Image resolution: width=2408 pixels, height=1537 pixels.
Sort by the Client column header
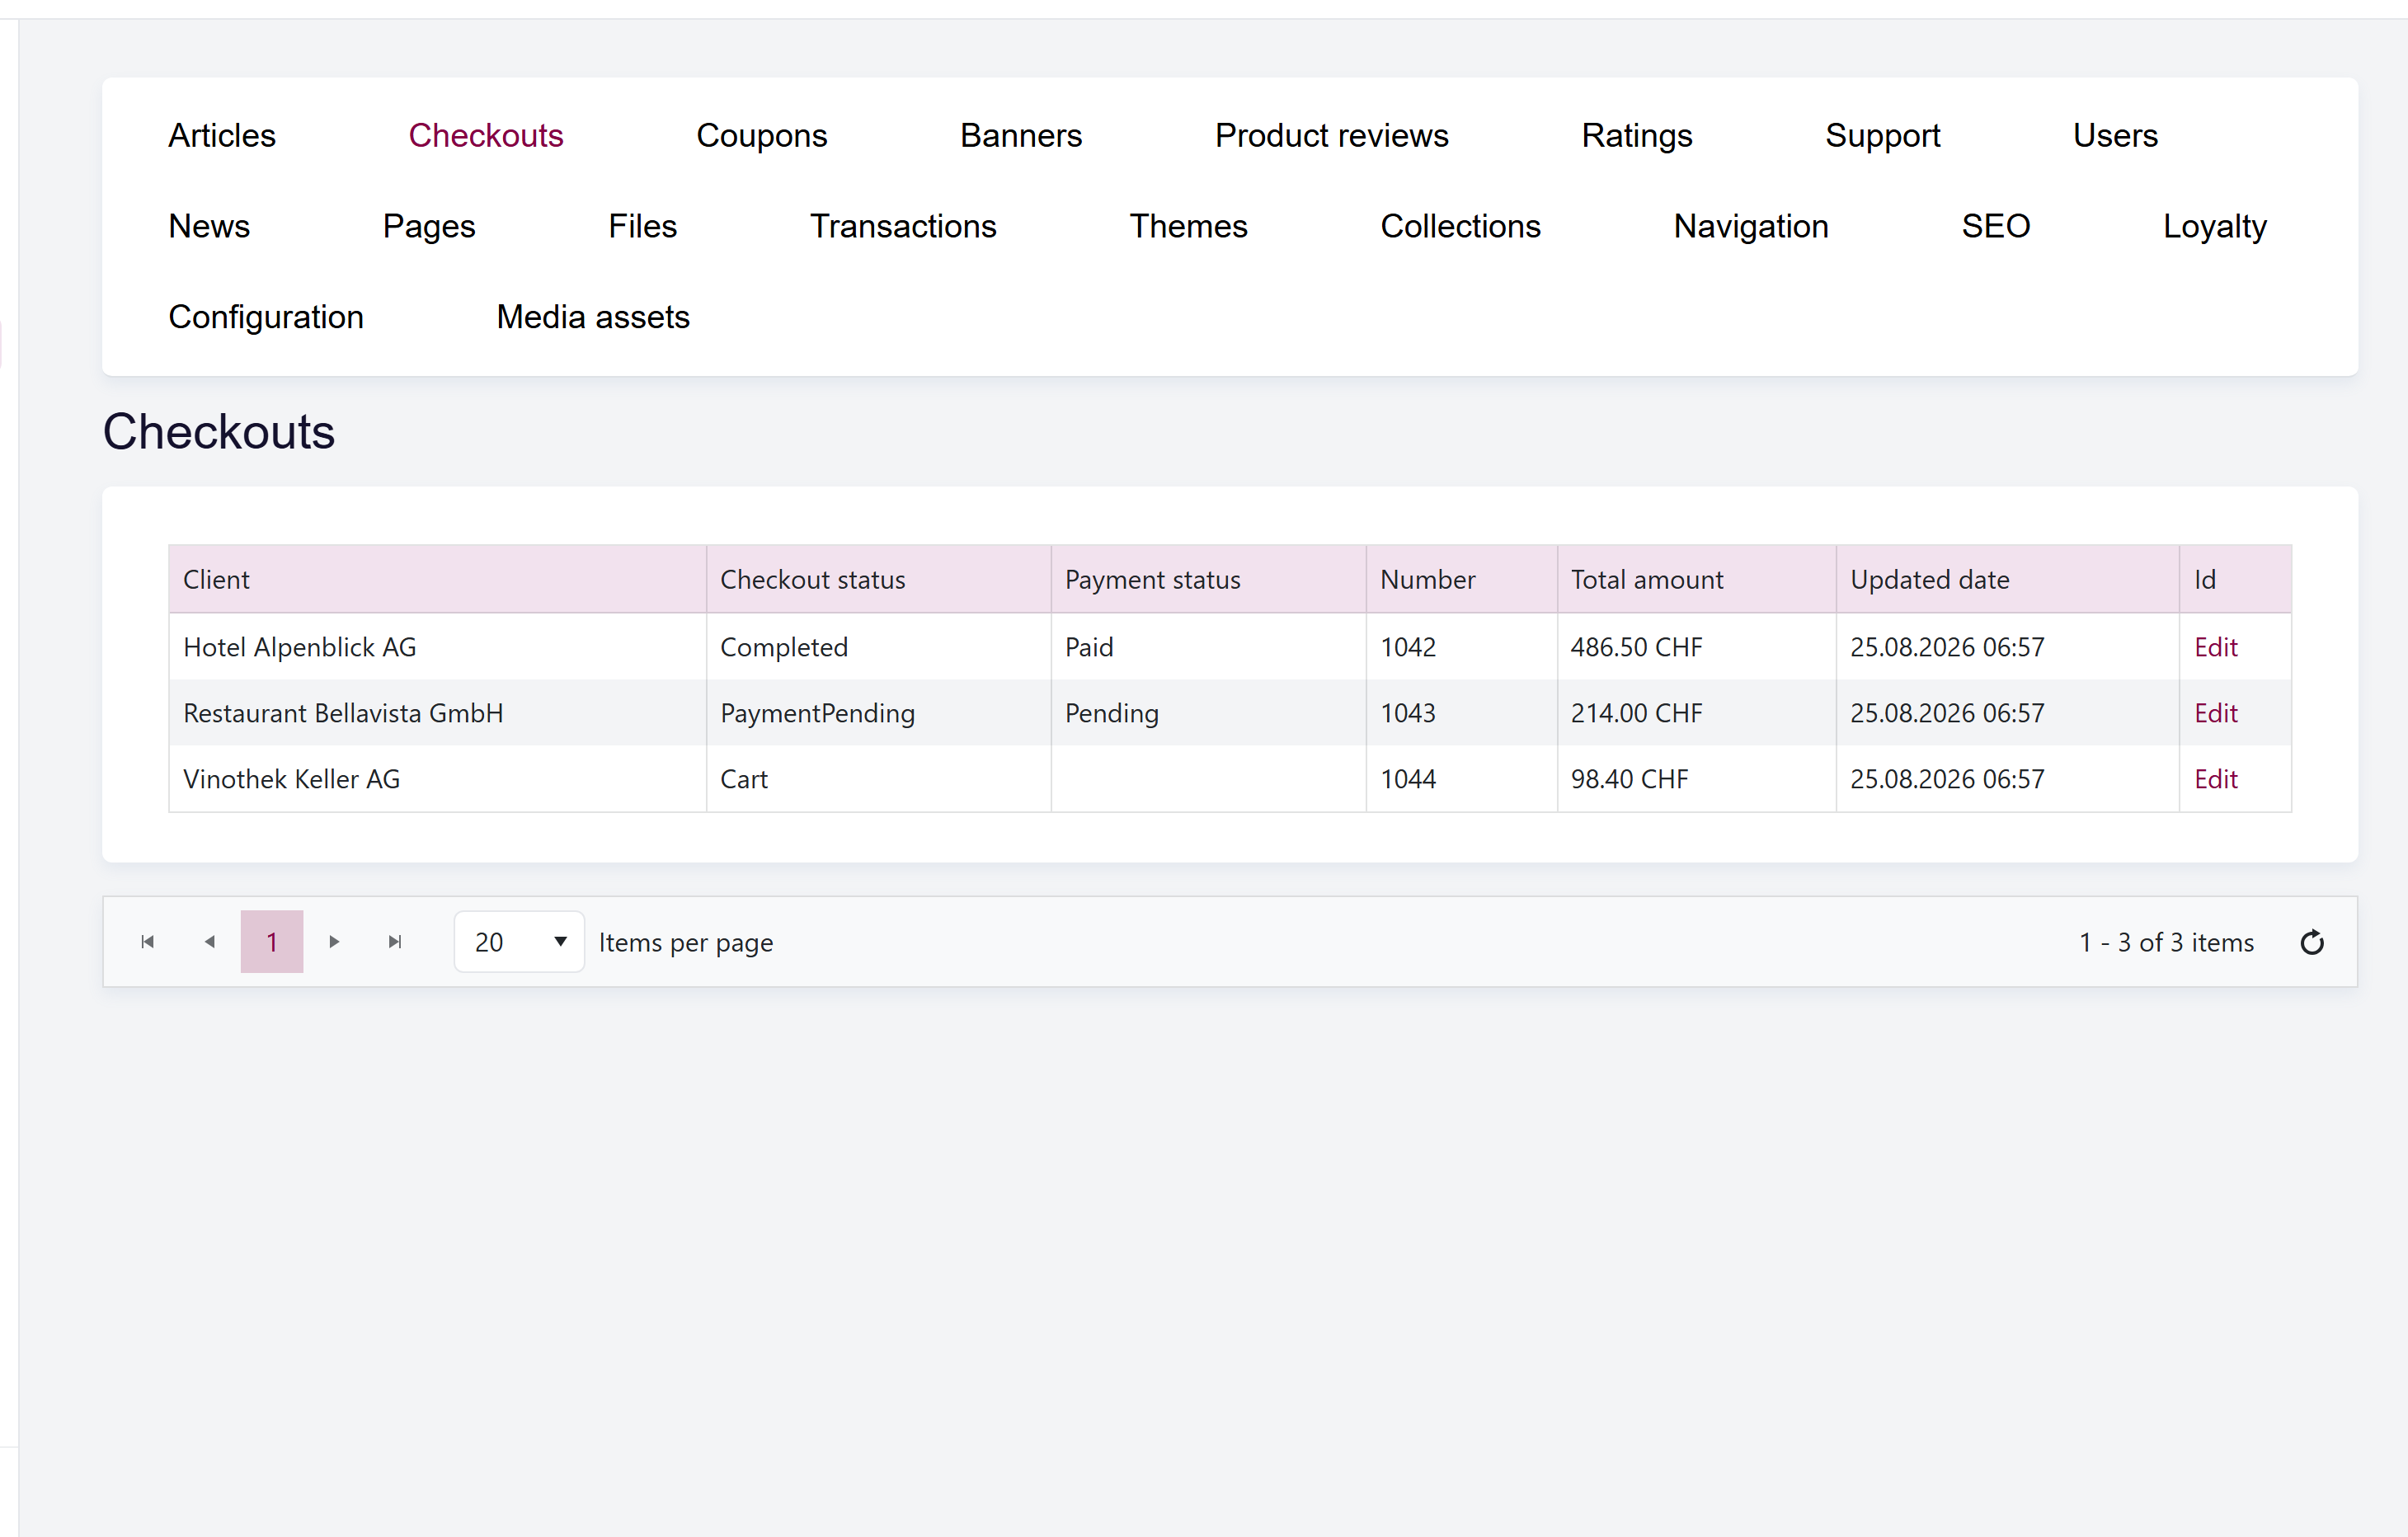[437, 579]
